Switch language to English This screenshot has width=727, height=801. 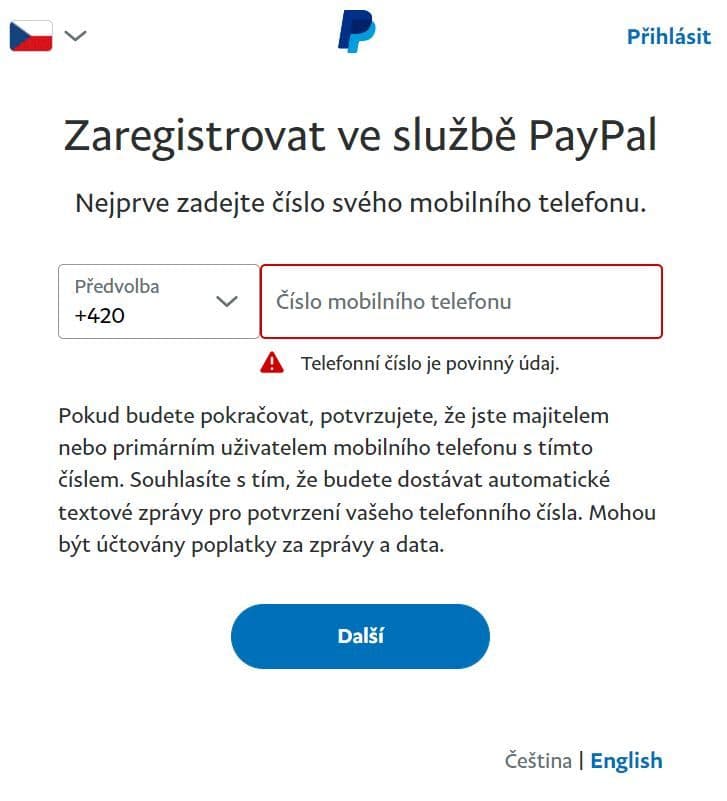[626, 761]
